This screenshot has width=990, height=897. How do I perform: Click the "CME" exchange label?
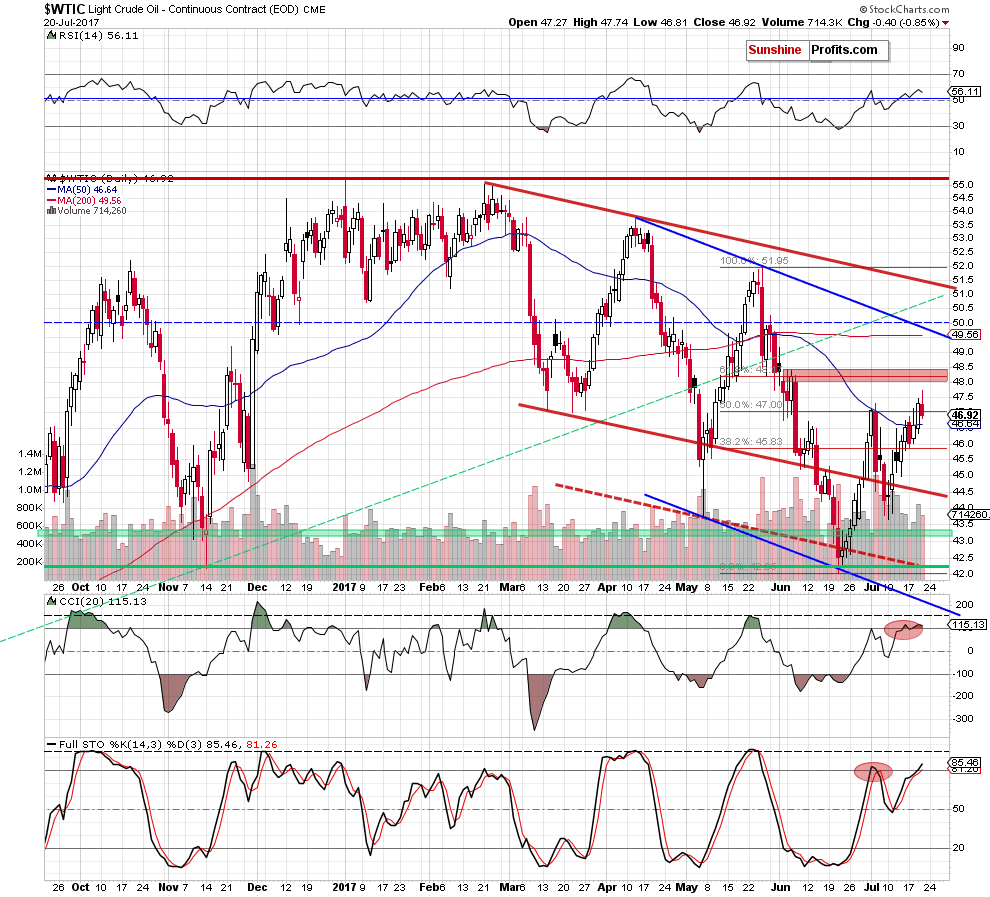[314, 9]
